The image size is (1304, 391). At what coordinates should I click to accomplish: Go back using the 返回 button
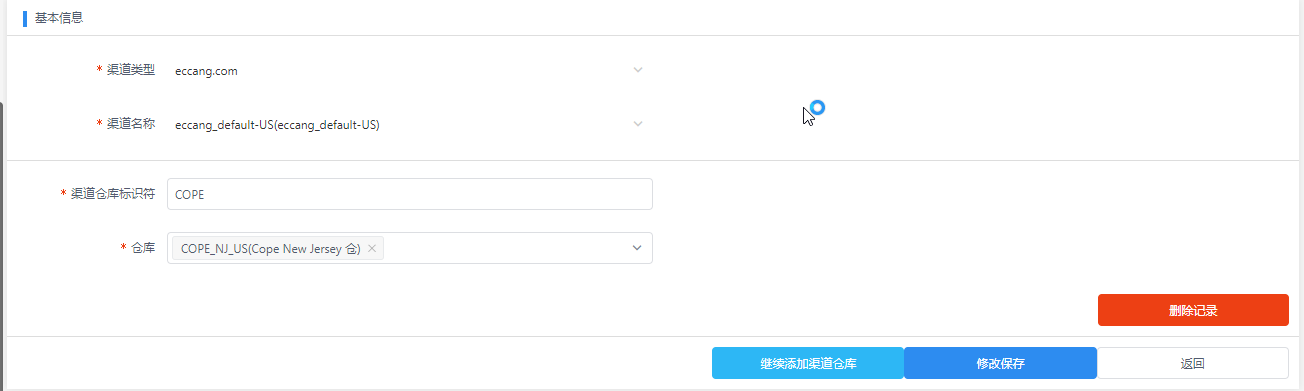(x=1192, y=363)
